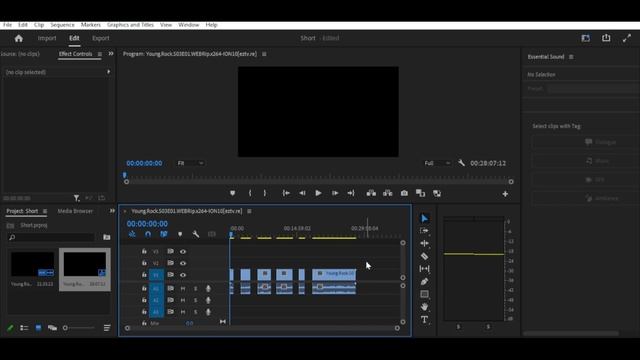The height and width of the screenshot is (360, 640).
Task: Go to In point
Action: point(286,193)
